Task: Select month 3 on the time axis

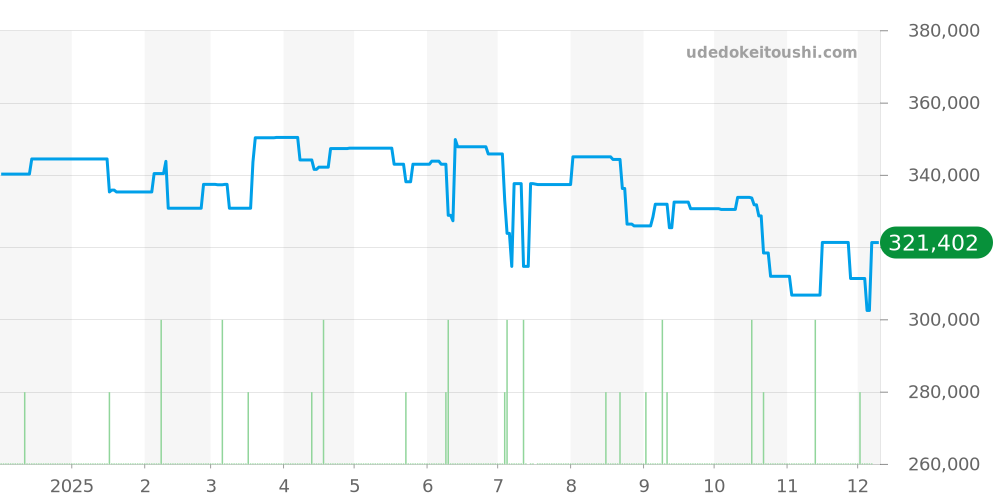Action: 211,486
